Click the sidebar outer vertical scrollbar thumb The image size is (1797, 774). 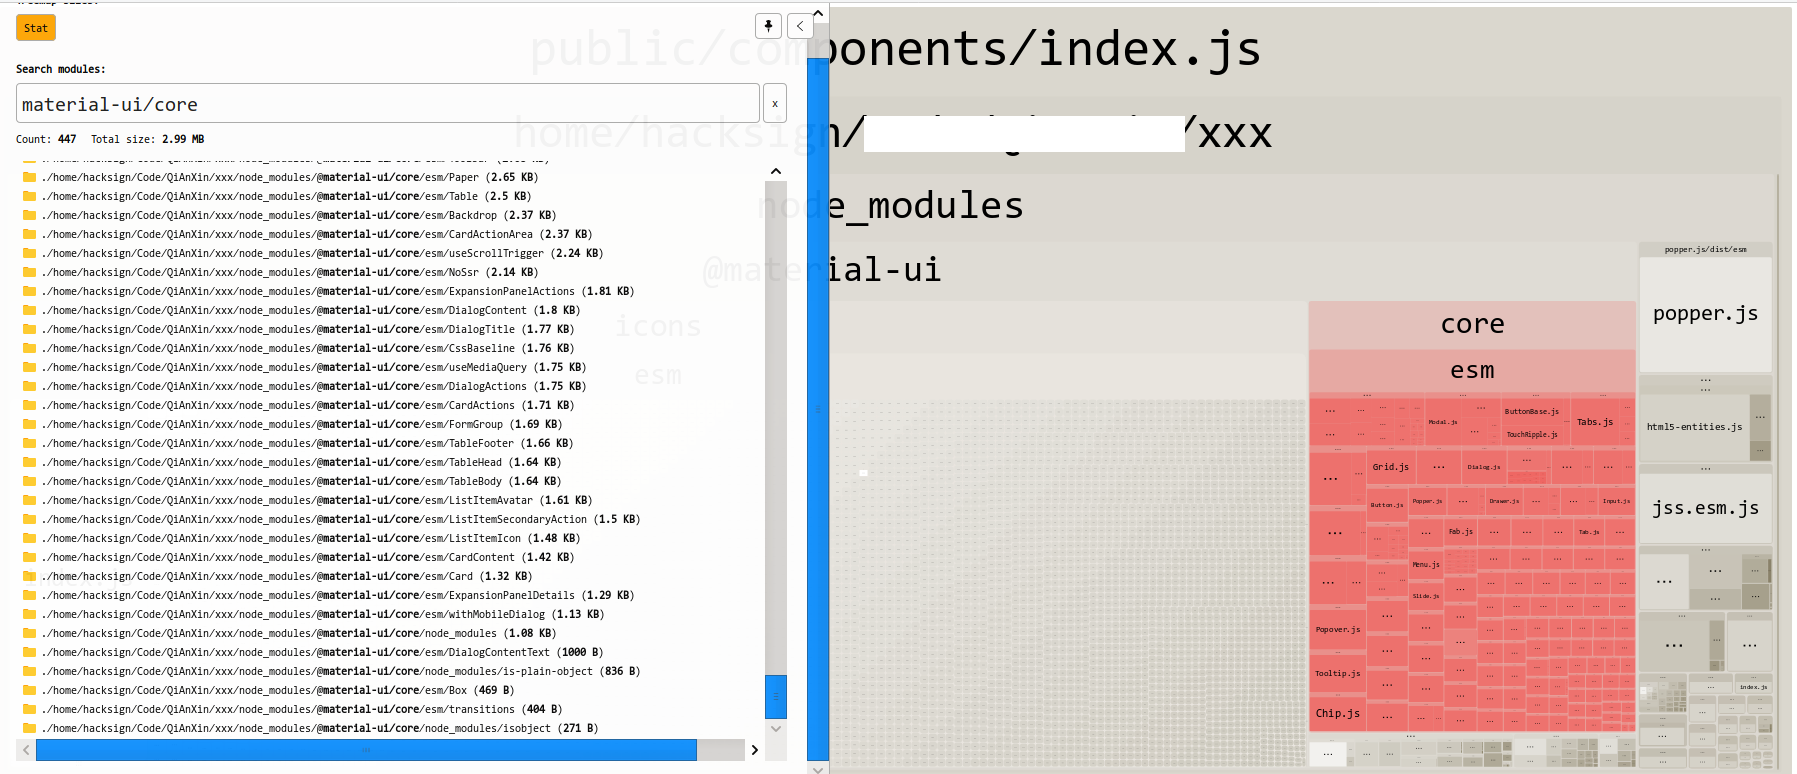point(818,408)
